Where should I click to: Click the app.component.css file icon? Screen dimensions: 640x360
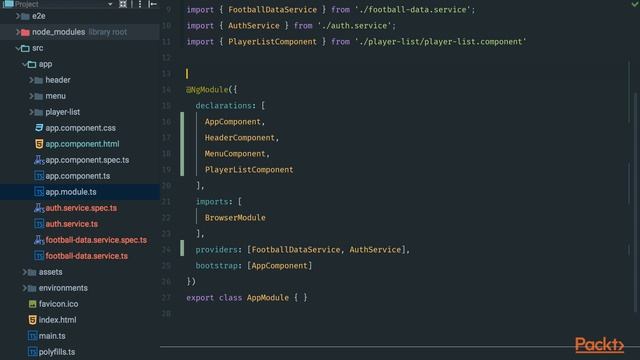coord(39,128)
